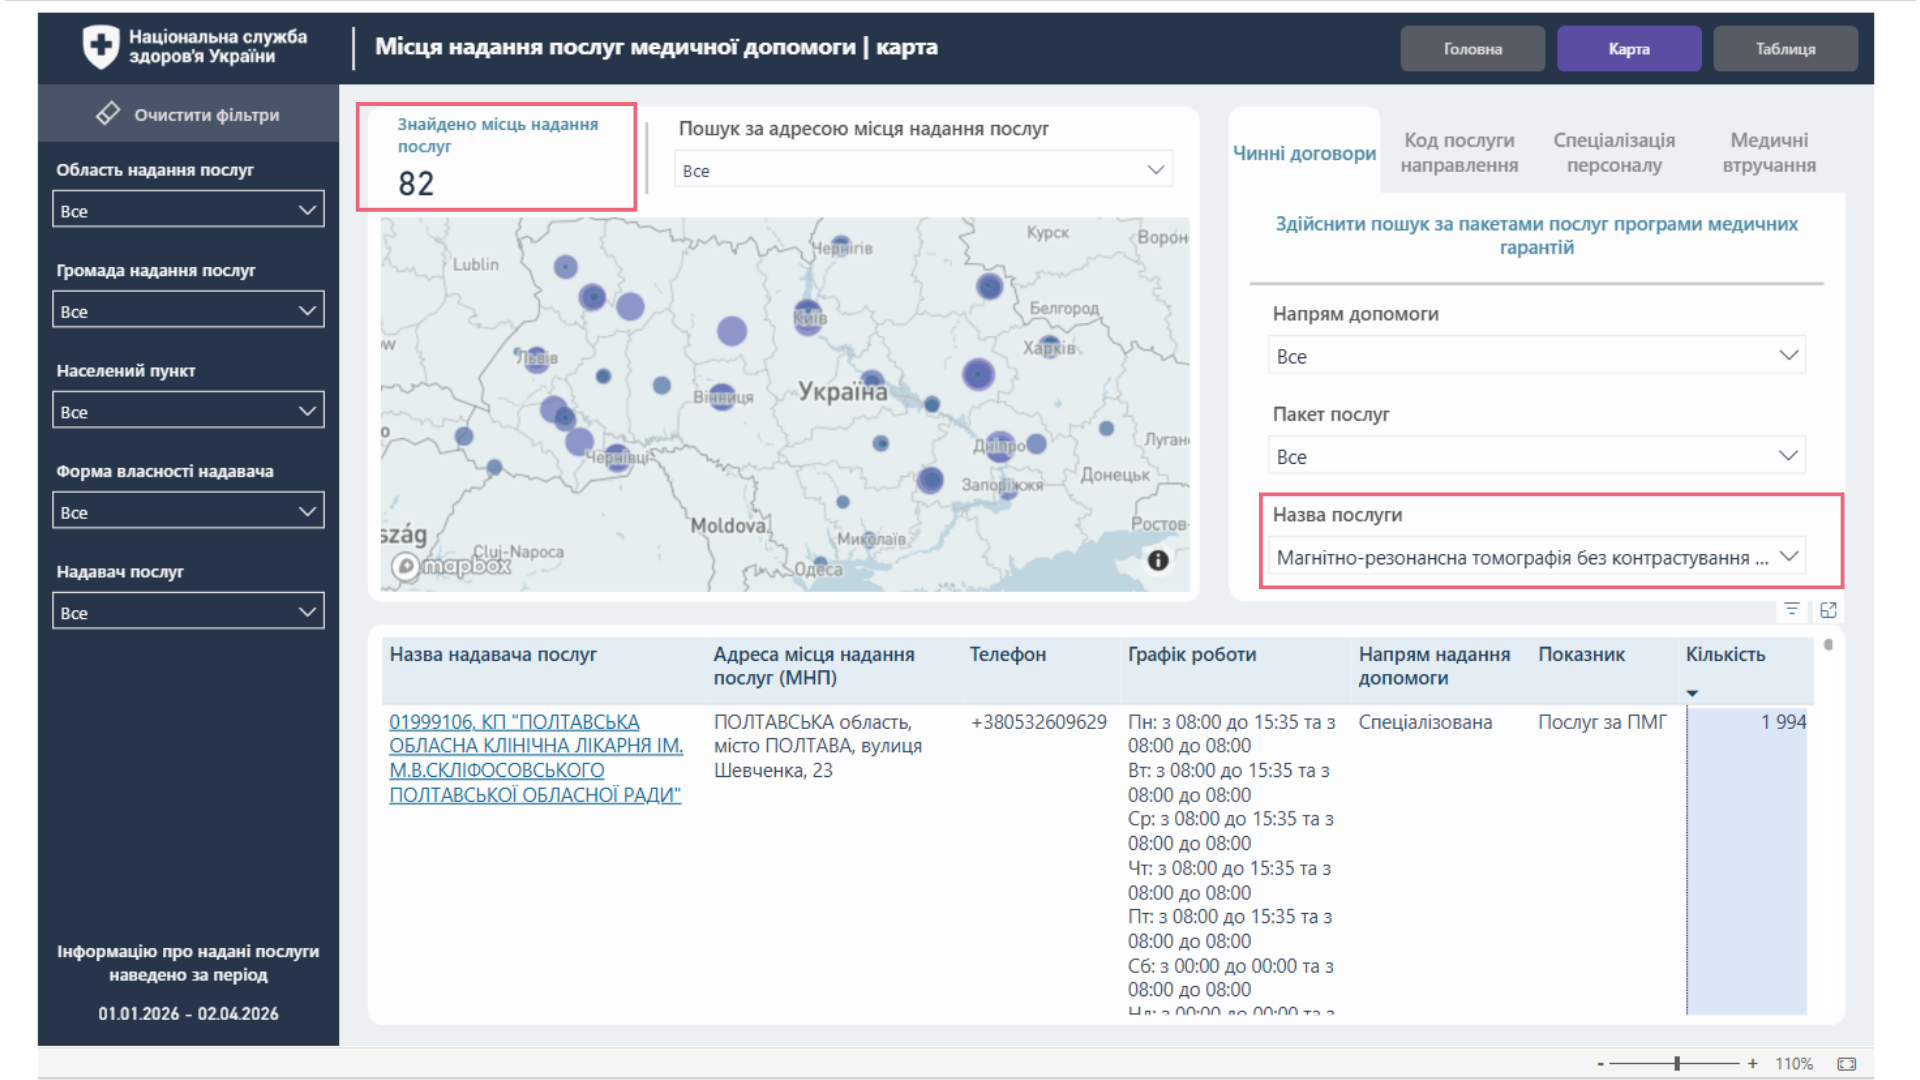This screenshot has width=1920, height=1080.
Task: Click map bubble near Вінниця
Action: point(722,397)
